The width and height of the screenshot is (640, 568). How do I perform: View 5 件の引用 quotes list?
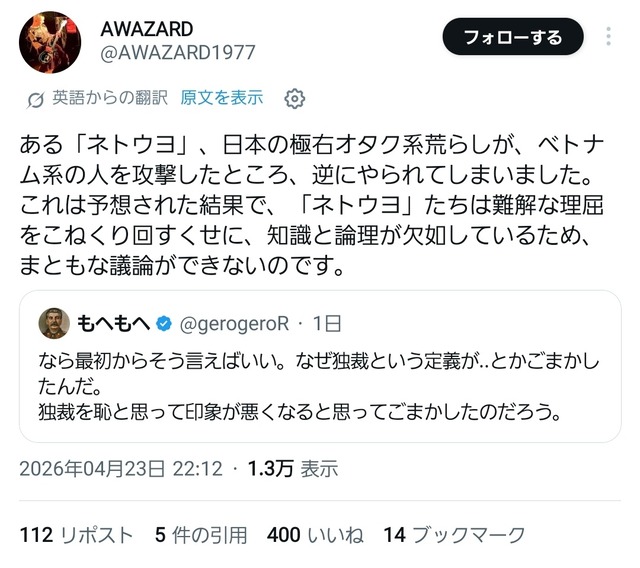(x=201, y=535)
